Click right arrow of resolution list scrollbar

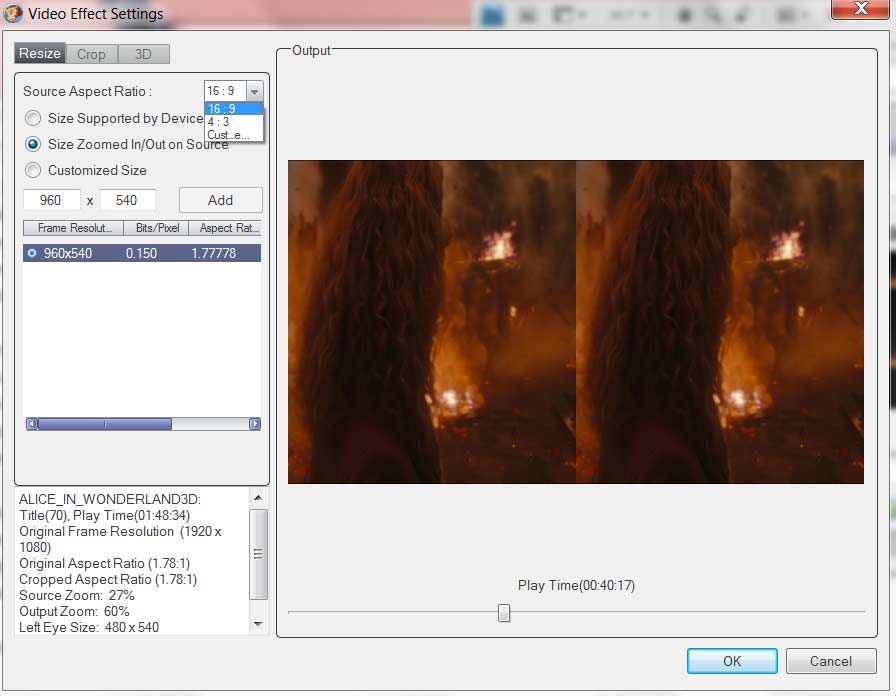[255, 424]
